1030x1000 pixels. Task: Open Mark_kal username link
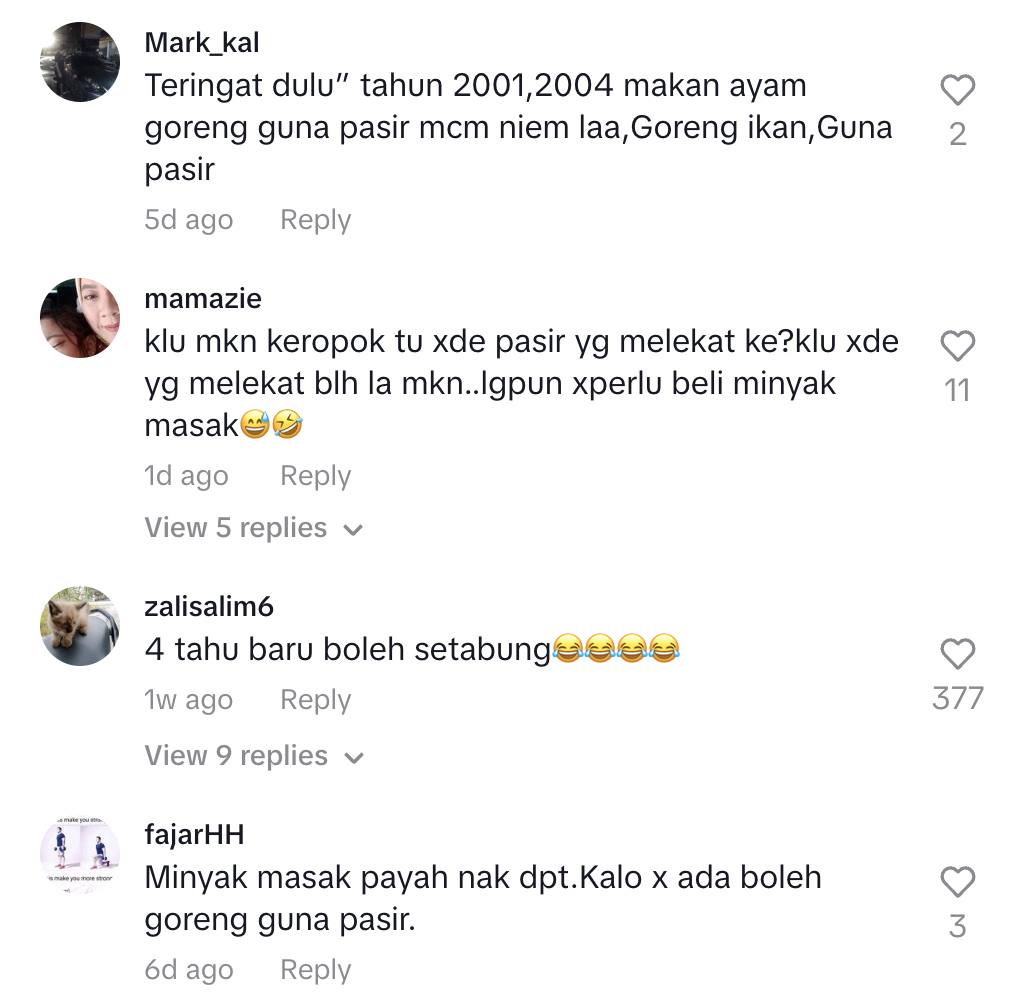click(202, 43)
